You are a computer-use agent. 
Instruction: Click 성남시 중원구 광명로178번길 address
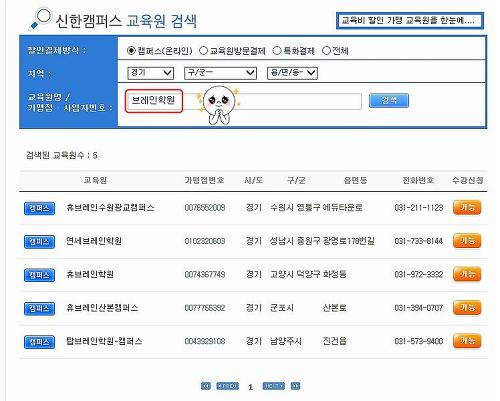[x=322, y=241]
